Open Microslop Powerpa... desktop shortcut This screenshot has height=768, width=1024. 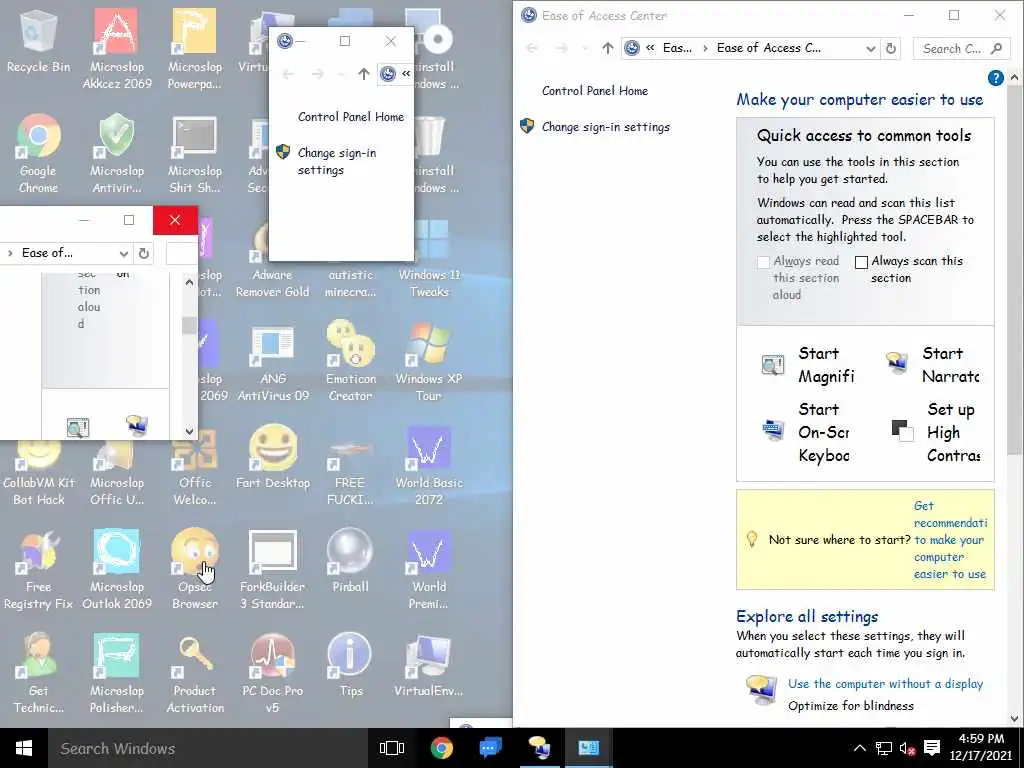[195, 49]
